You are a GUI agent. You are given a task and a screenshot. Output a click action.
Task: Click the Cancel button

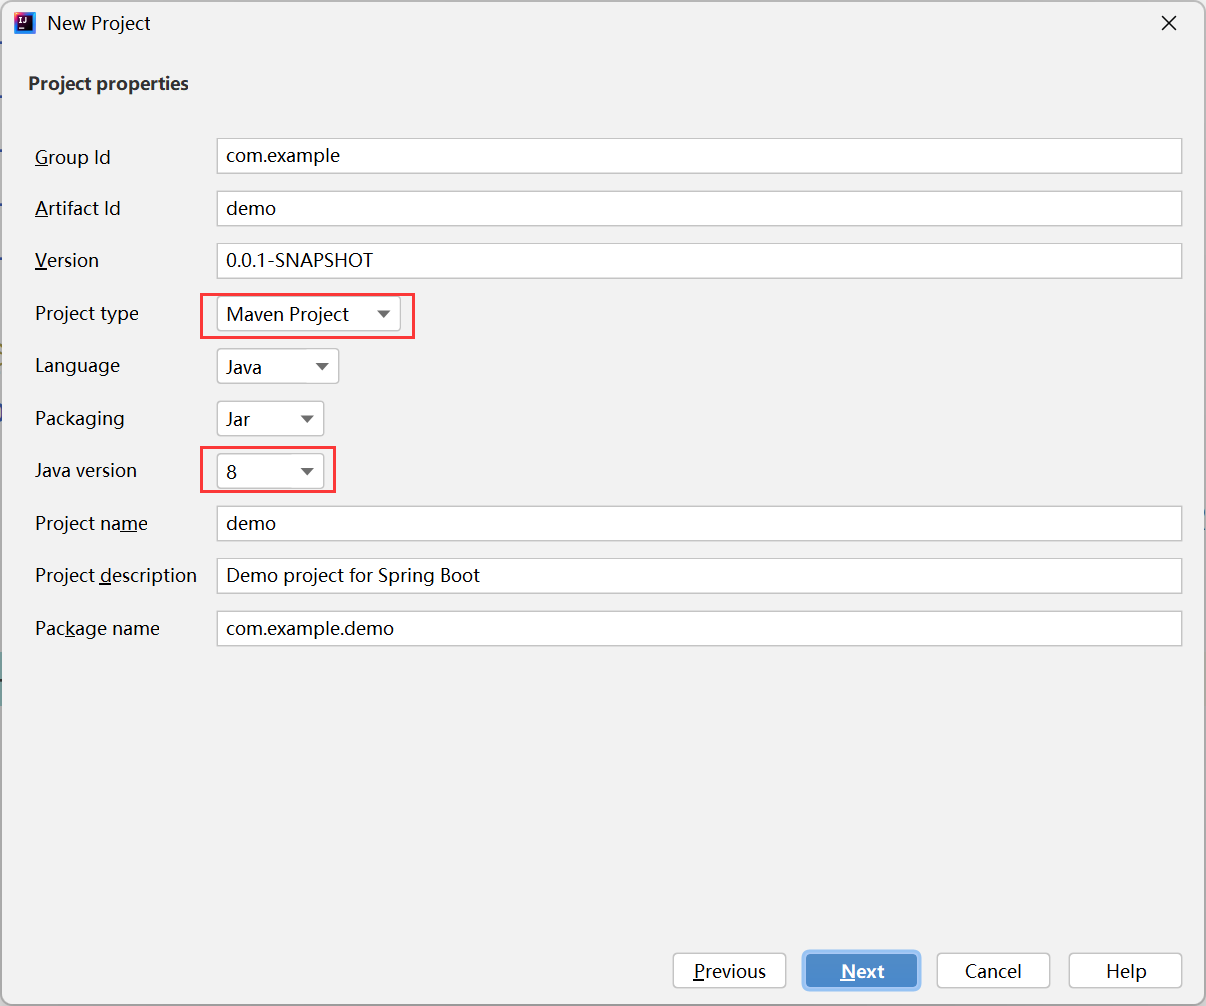click(x=993, y=971)
